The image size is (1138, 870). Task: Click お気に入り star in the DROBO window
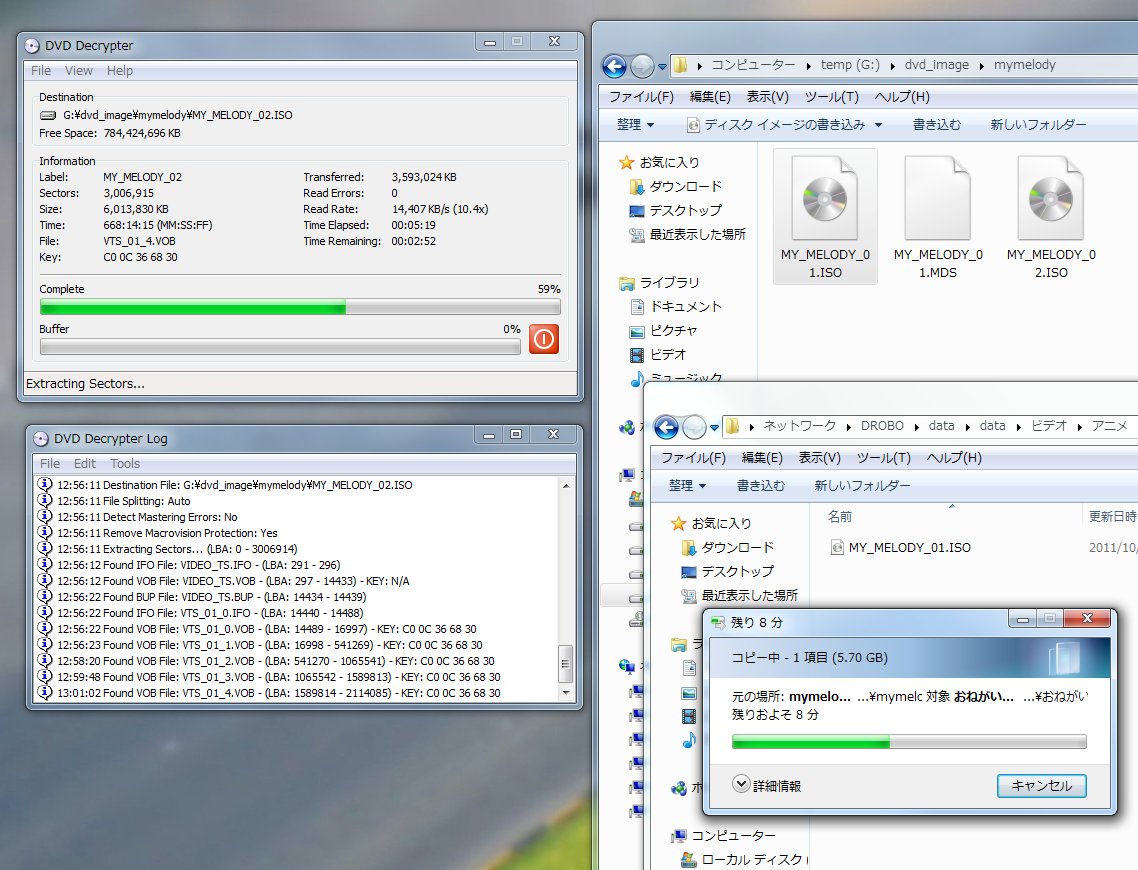coord(679,523)
